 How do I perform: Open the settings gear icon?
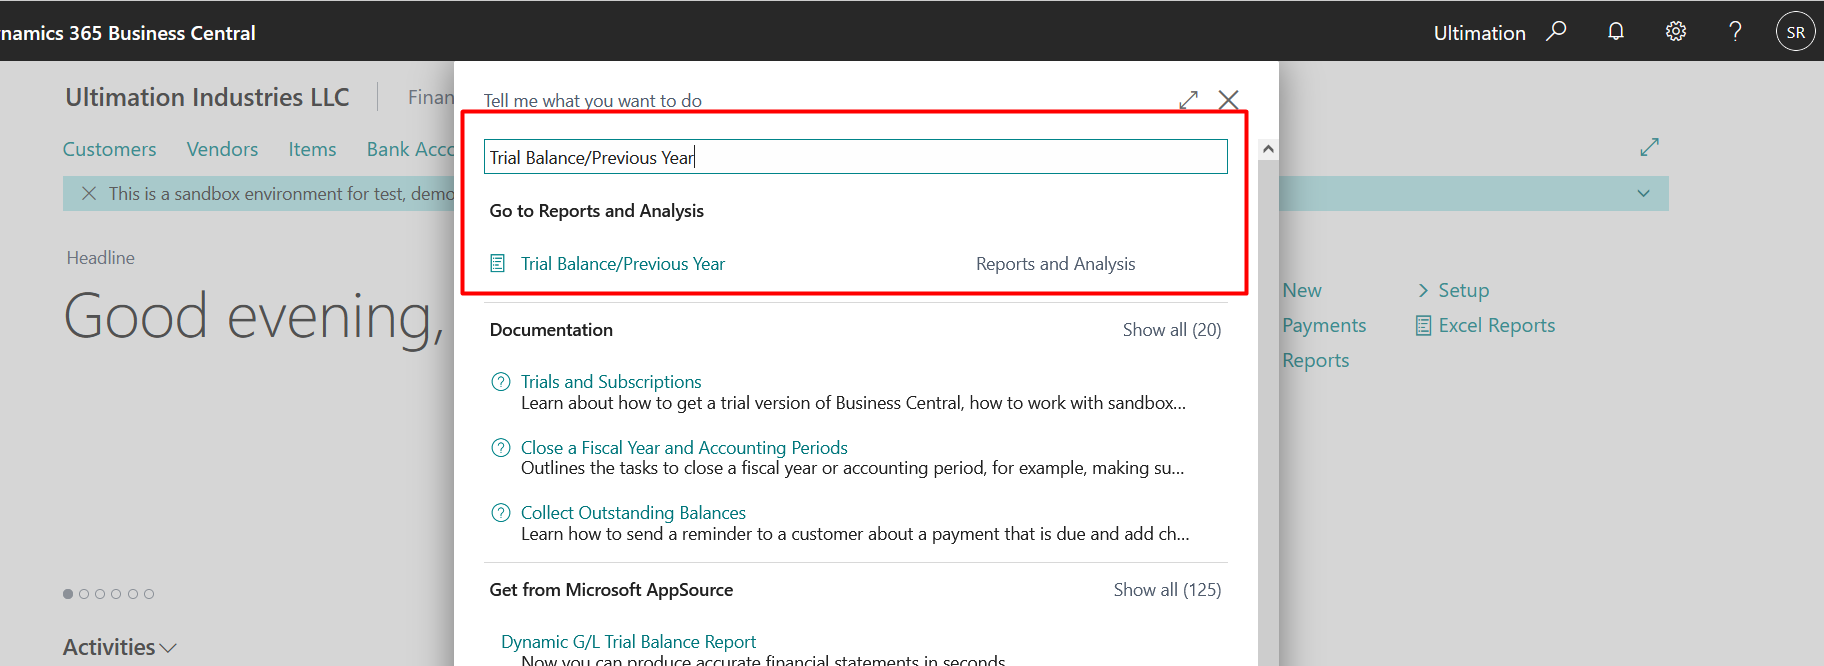click(x=1676, y=32)
